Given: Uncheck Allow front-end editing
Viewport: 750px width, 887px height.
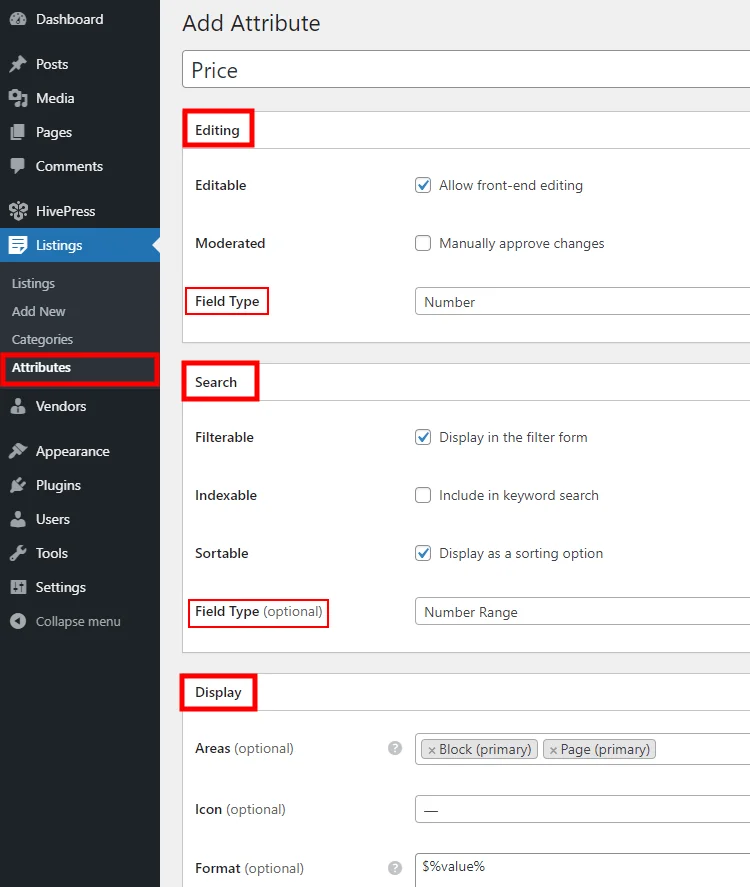Looking at the screenshot, I should point(423,185).
